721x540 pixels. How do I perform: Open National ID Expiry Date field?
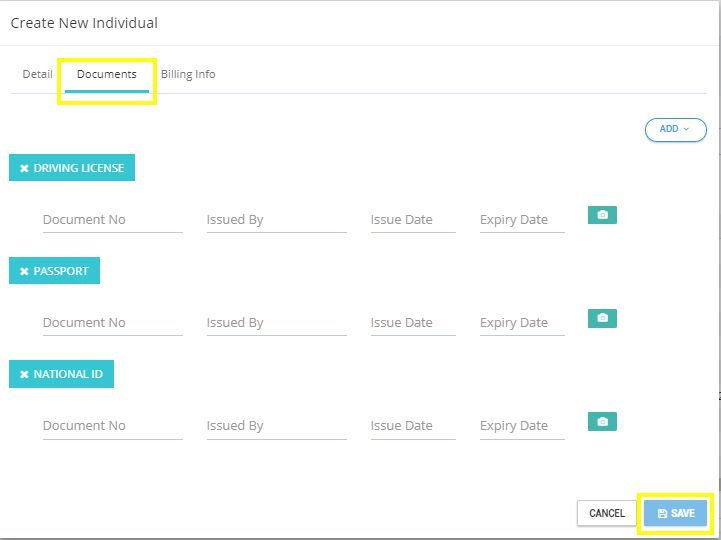[x=522, y=426]
